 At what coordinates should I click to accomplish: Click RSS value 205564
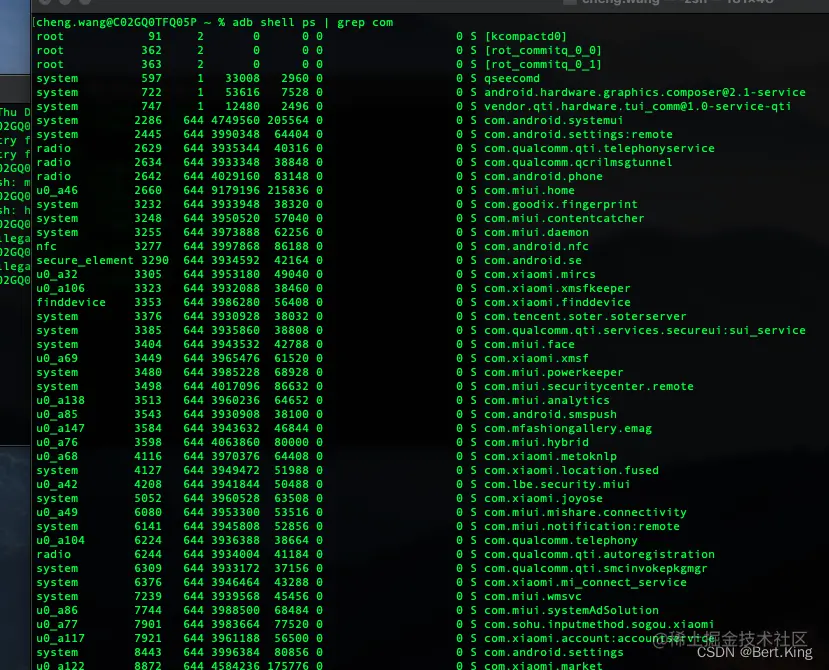[288, 121]
